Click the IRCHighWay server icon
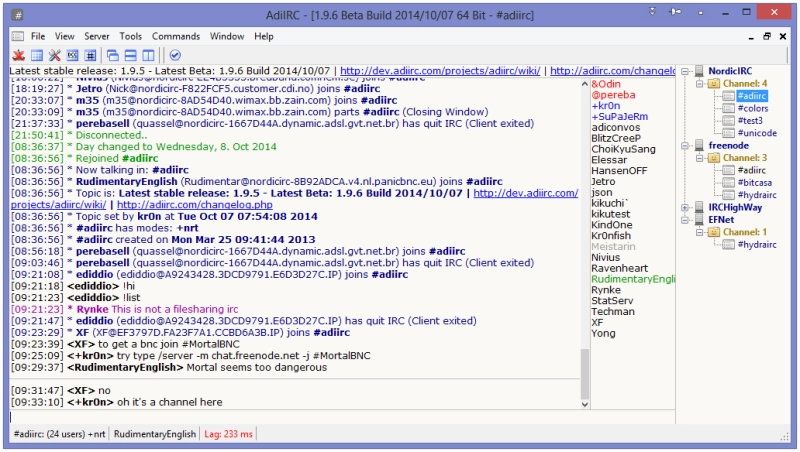Image resolution: width=800 pixels, height=452 pixels. click(x=699, y=207)
